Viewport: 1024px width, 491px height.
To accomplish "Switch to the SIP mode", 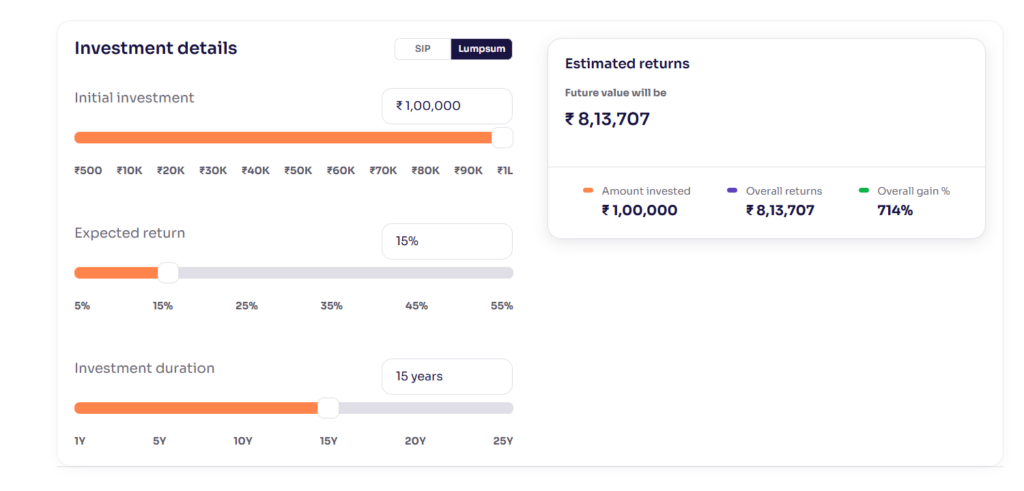I will [x=423, y=49].
